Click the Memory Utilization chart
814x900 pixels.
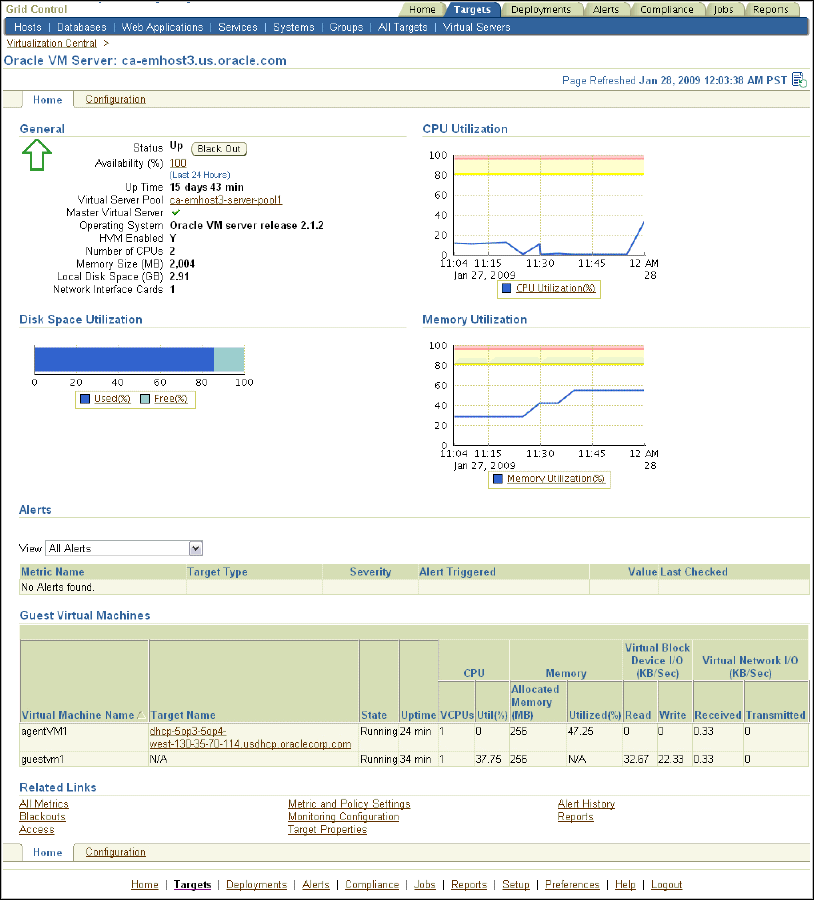point(548,395)
